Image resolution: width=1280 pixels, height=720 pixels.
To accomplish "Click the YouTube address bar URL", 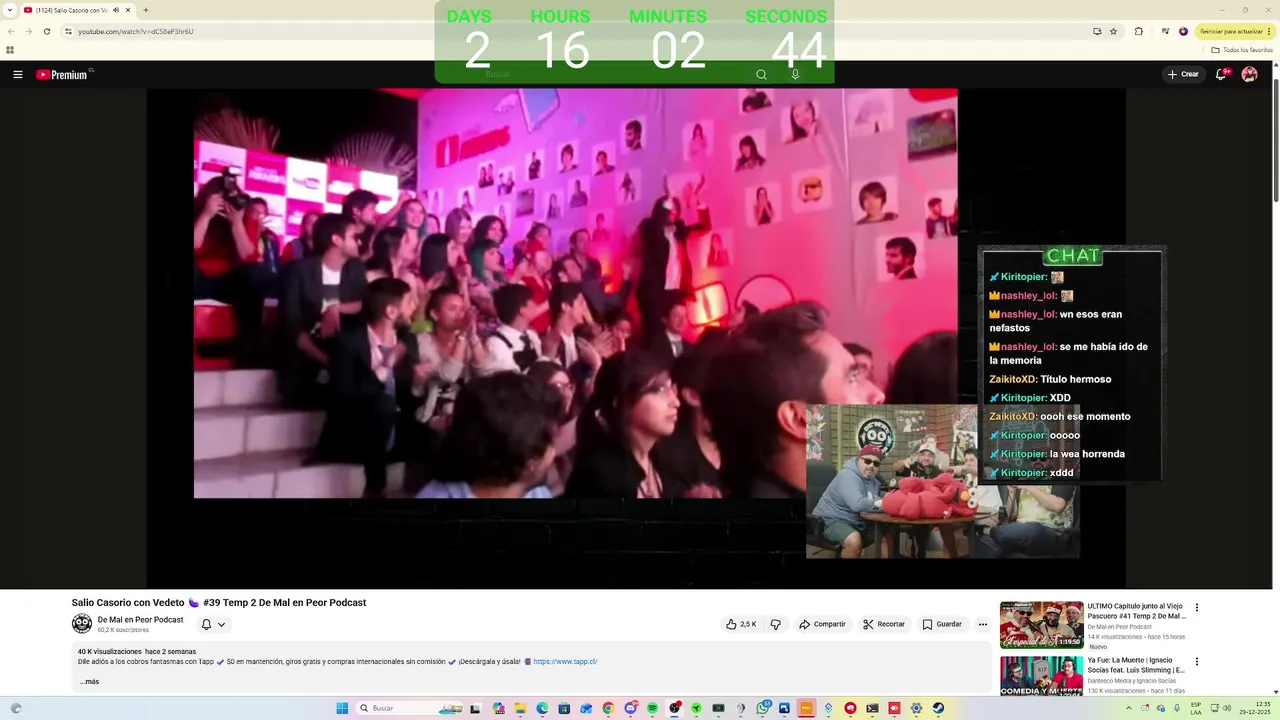I will (136, 31).
